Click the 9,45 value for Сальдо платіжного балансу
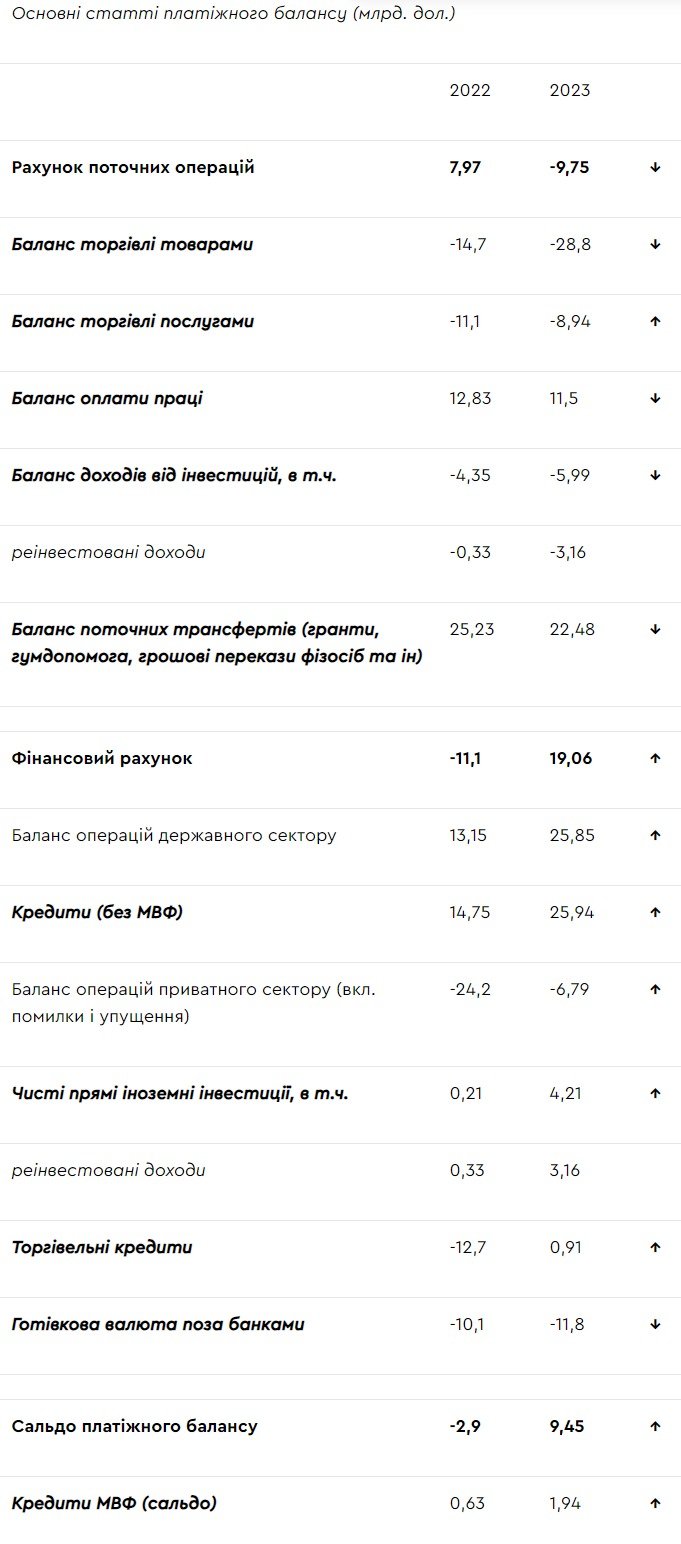Image resolution: width=681 pixels, height=1544 pixels. (567, 1427)
